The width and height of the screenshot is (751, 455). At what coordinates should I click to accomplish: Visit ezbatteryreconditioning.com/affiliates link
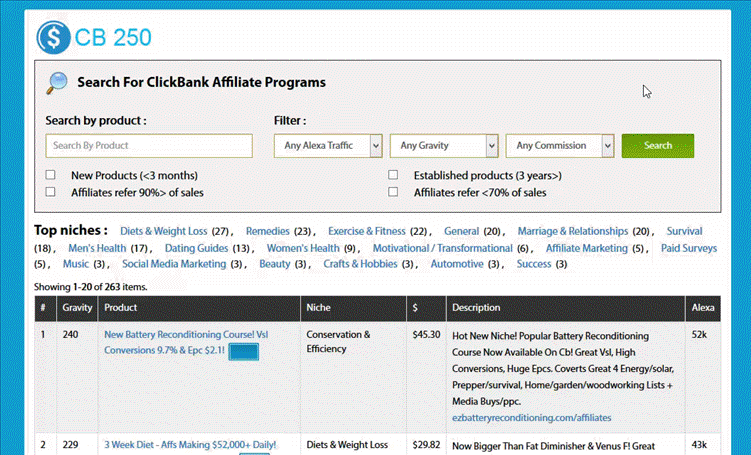tap(531, 417)
